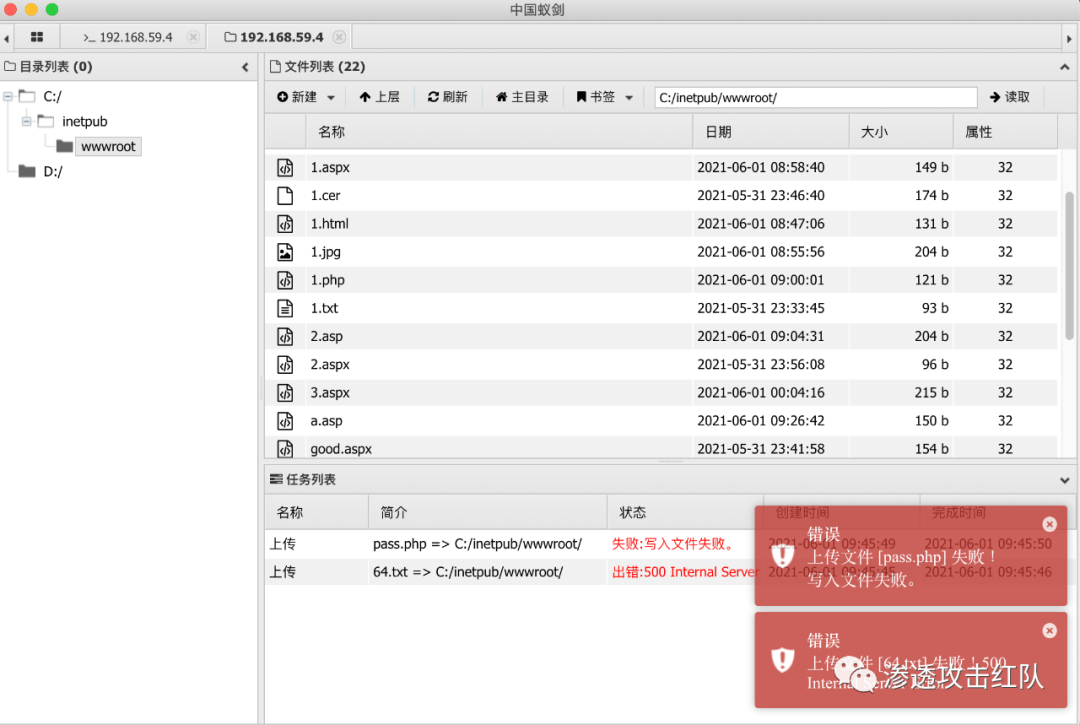Close the file manager 192.168.59.4 tab
The image size is (1080, 725).
point(339,37)
